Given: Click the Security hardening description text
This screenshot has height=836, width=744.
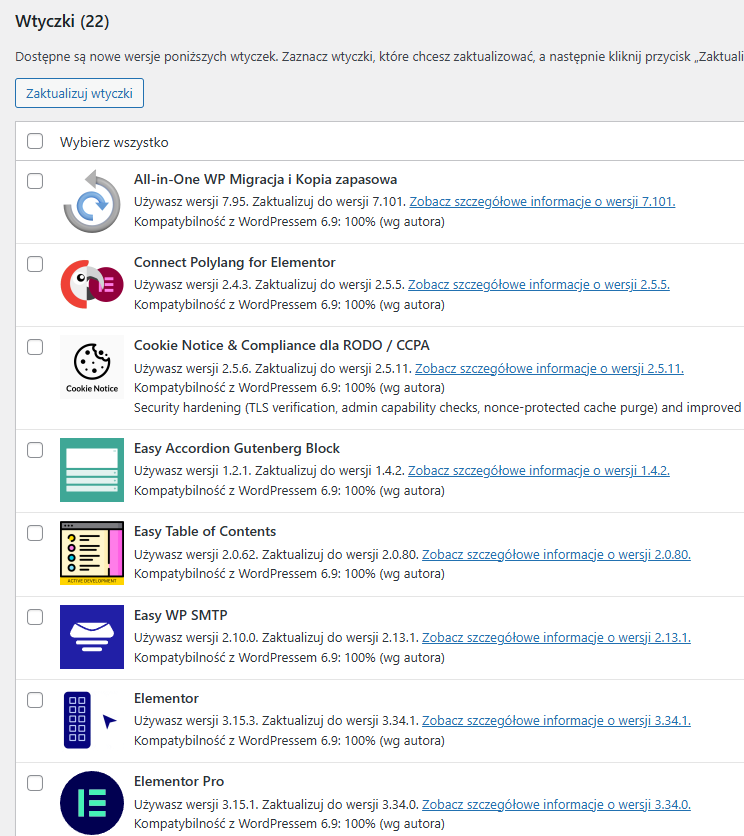Looking at the screenshot, I should click(x=437, y=408).
